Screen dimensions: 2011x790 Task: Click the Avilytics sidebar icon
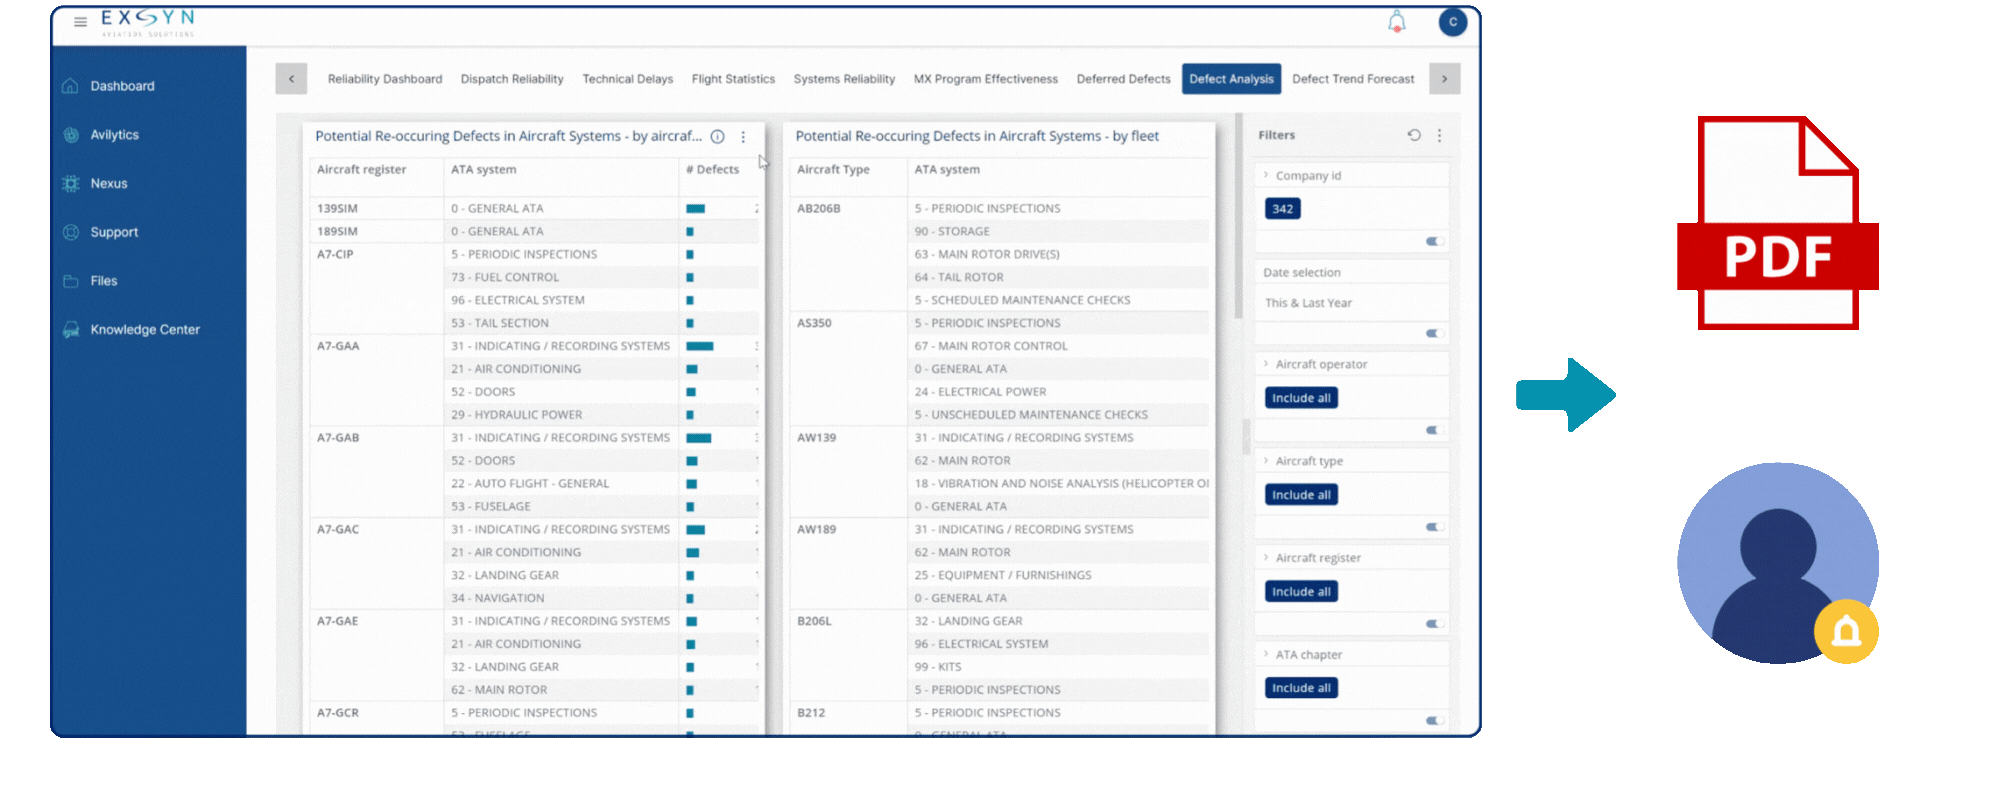point(70,135)
